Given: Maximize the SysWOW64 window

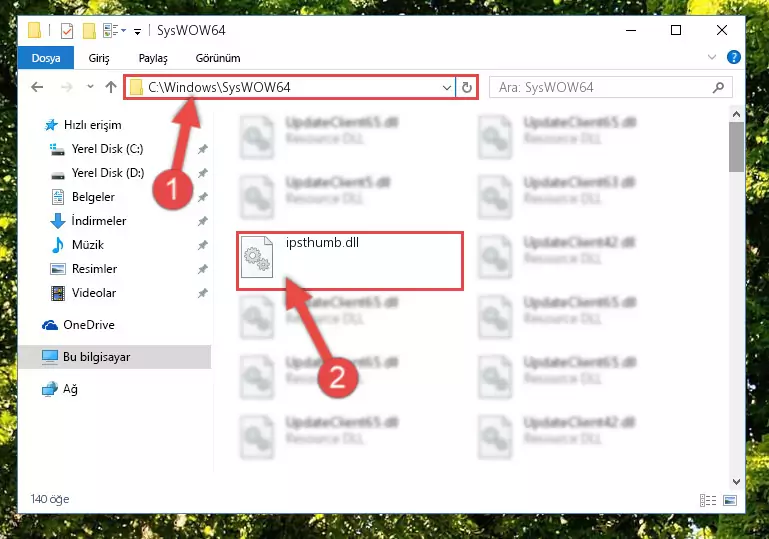Looking at the screenshot, I should [x=676, y=30].
